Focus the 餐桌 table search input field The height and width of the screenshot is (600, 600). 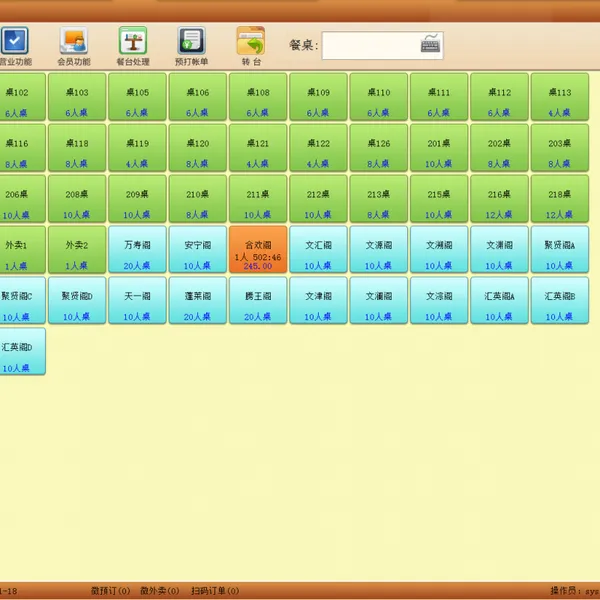point(382,46)
